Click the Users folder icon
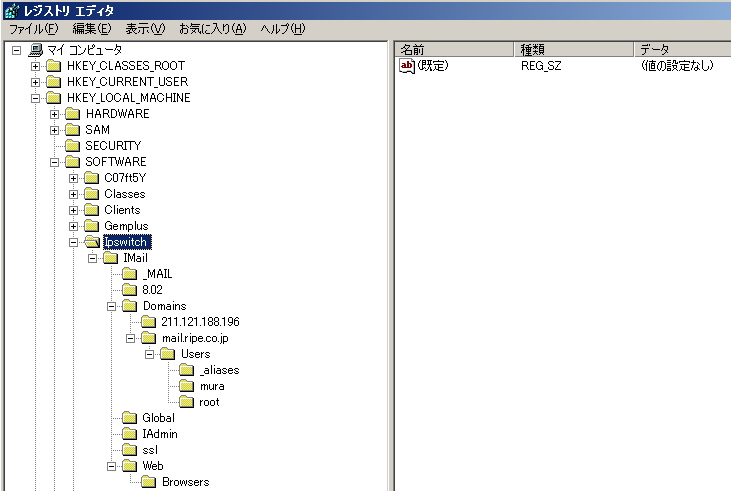 168,354
